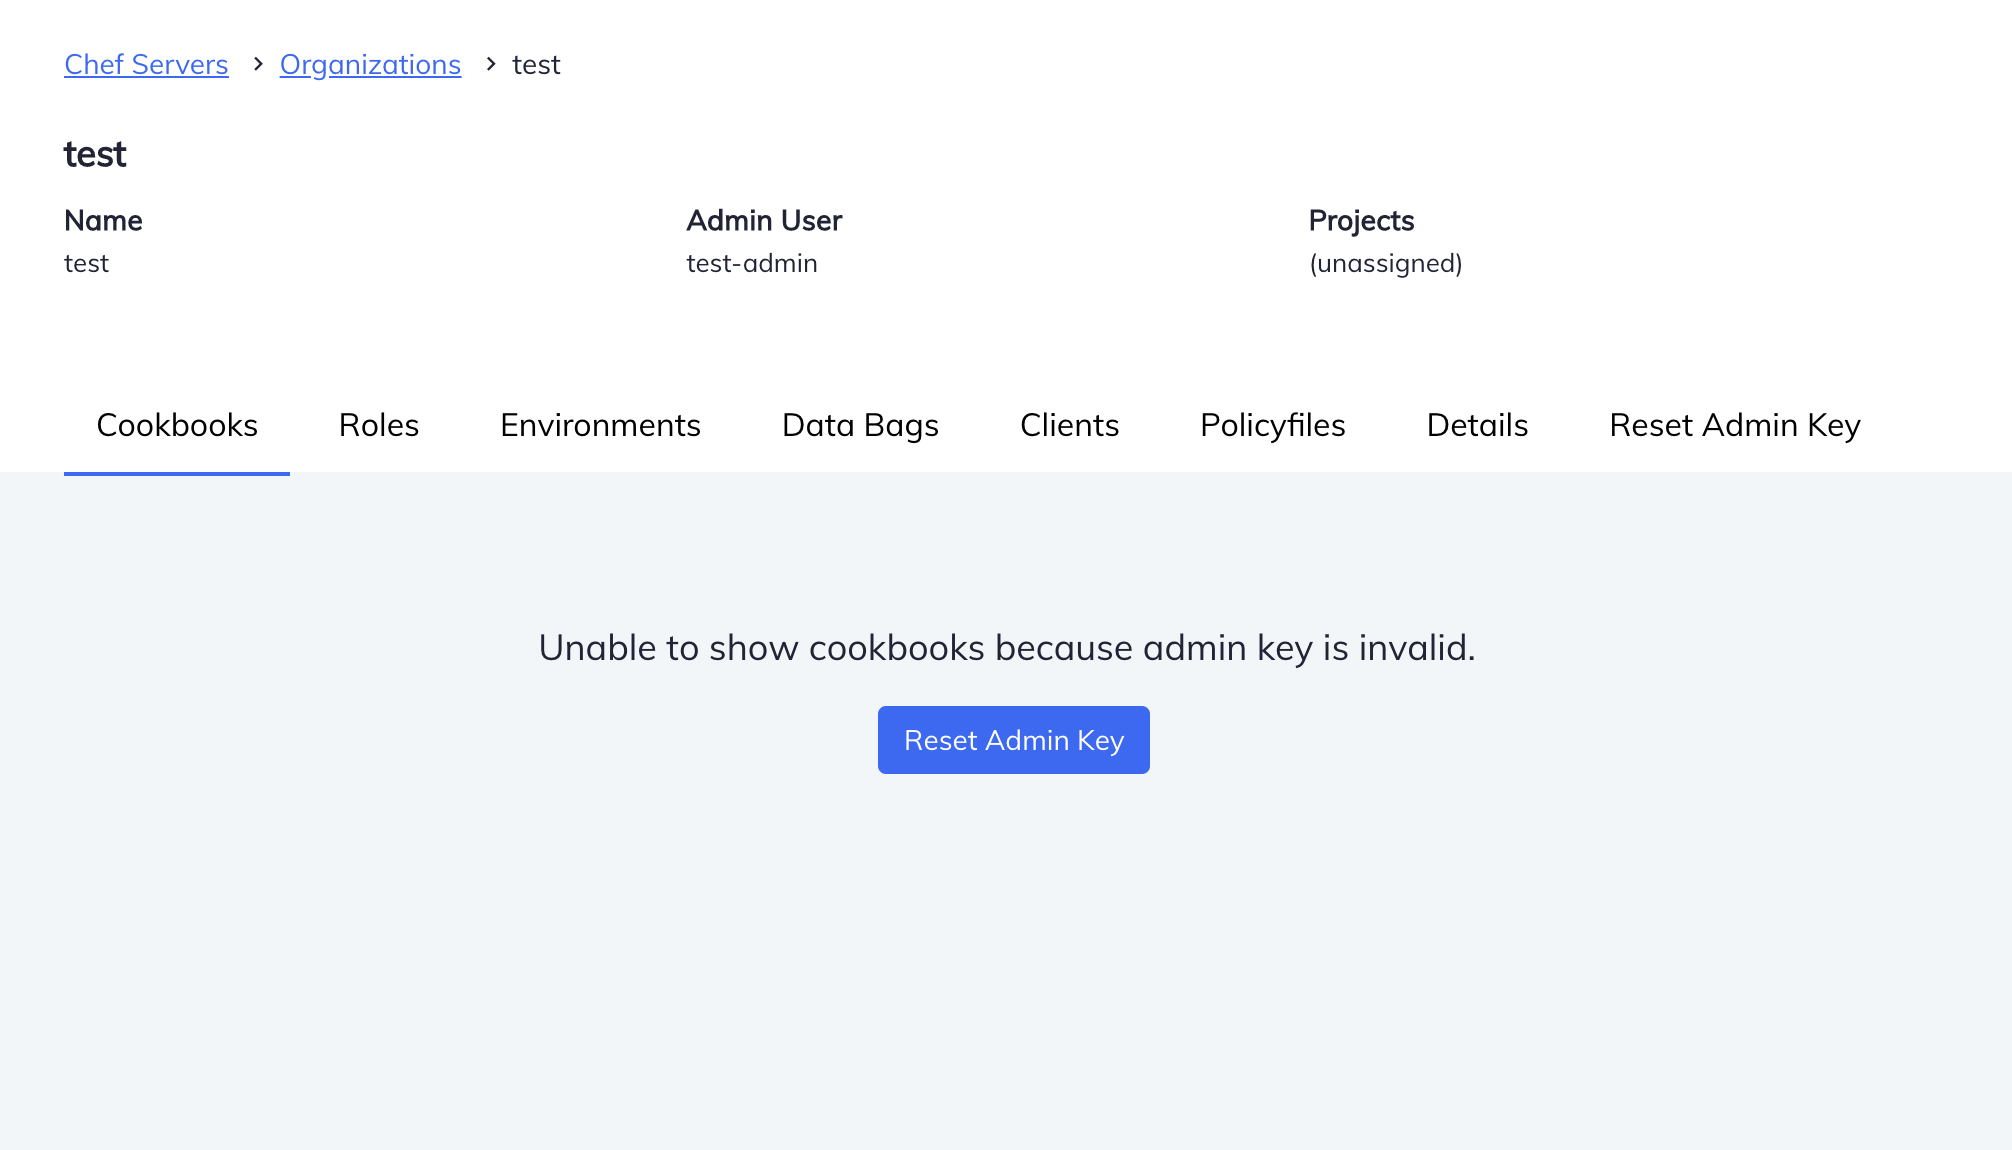Viewport: 2012px width, 1150px height.
Task: Click the blue Reset Admin Key button
Action: point(1013,739)
